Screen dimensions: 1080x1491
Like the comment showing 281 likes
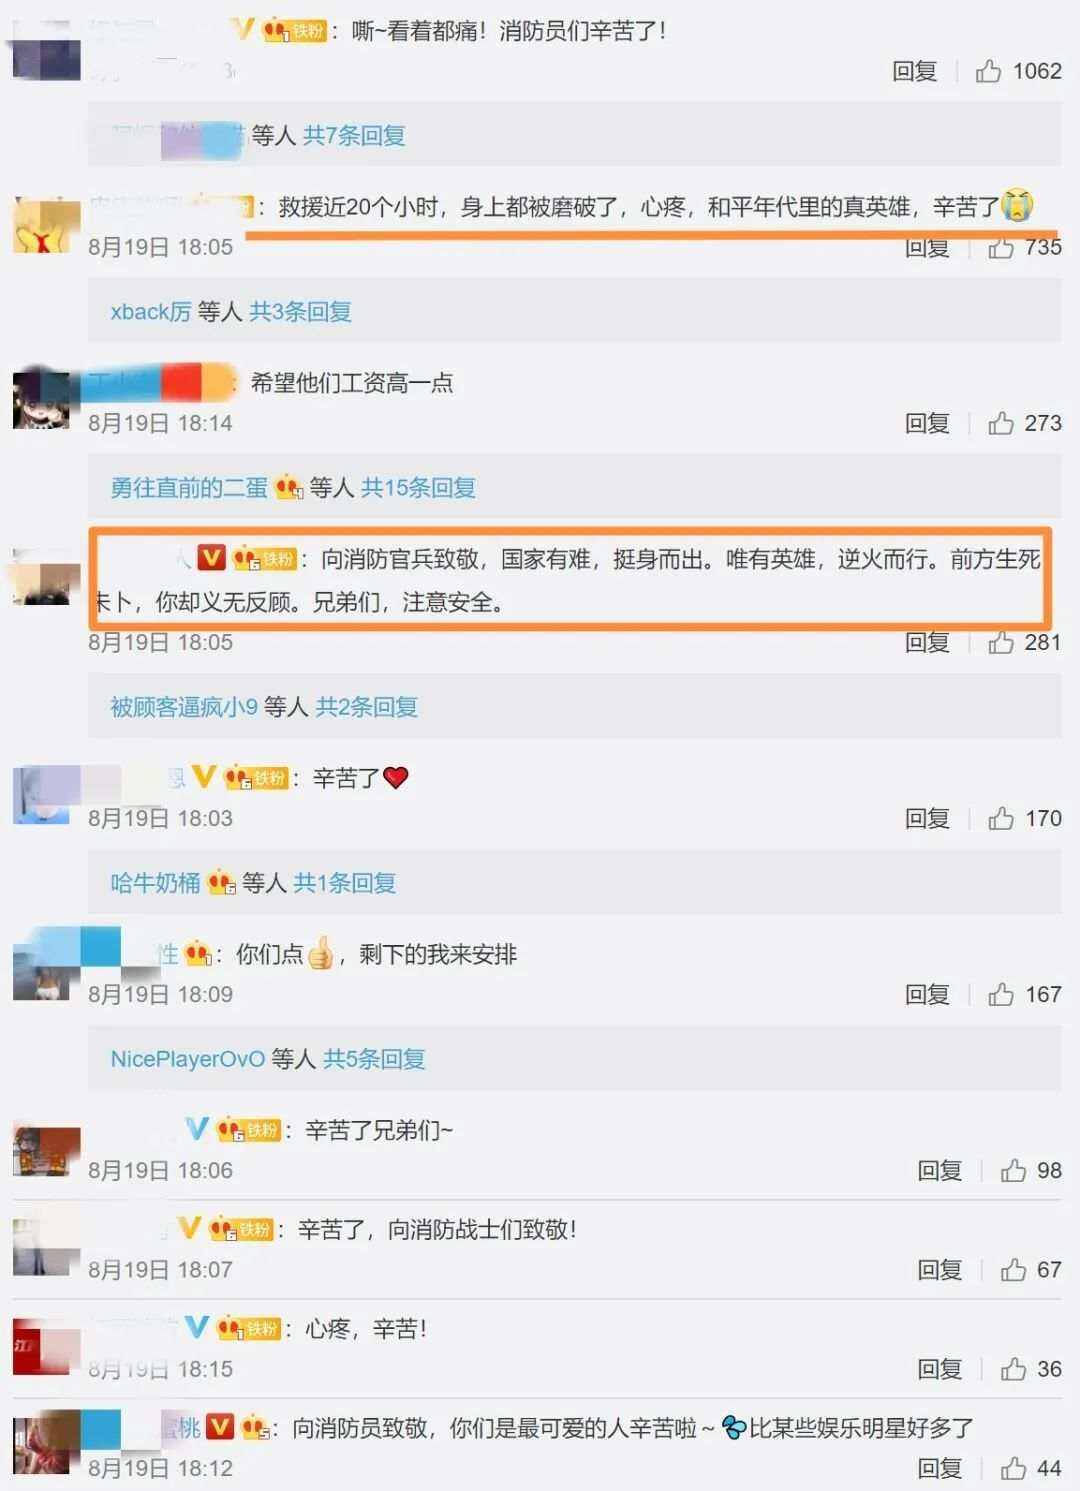click(1001, 643)
